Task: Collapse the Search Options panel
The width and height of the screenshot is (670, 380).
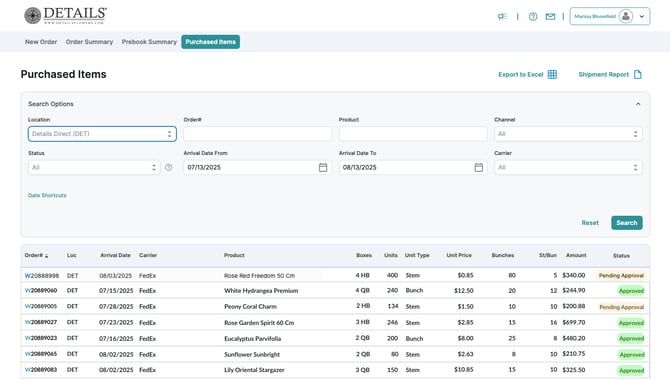Action: (x=638, y=104)
